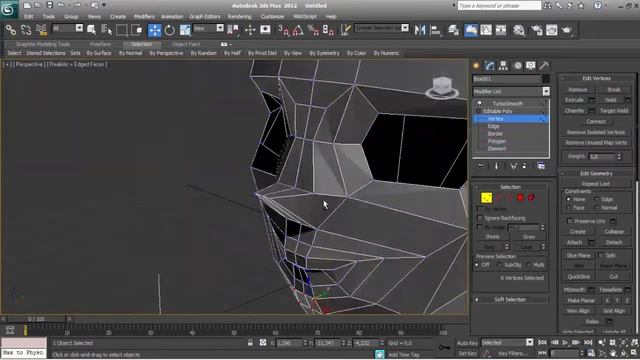Open the Graph Editors menu
This screenshot has width=640, height=360.
pos(205,17)
